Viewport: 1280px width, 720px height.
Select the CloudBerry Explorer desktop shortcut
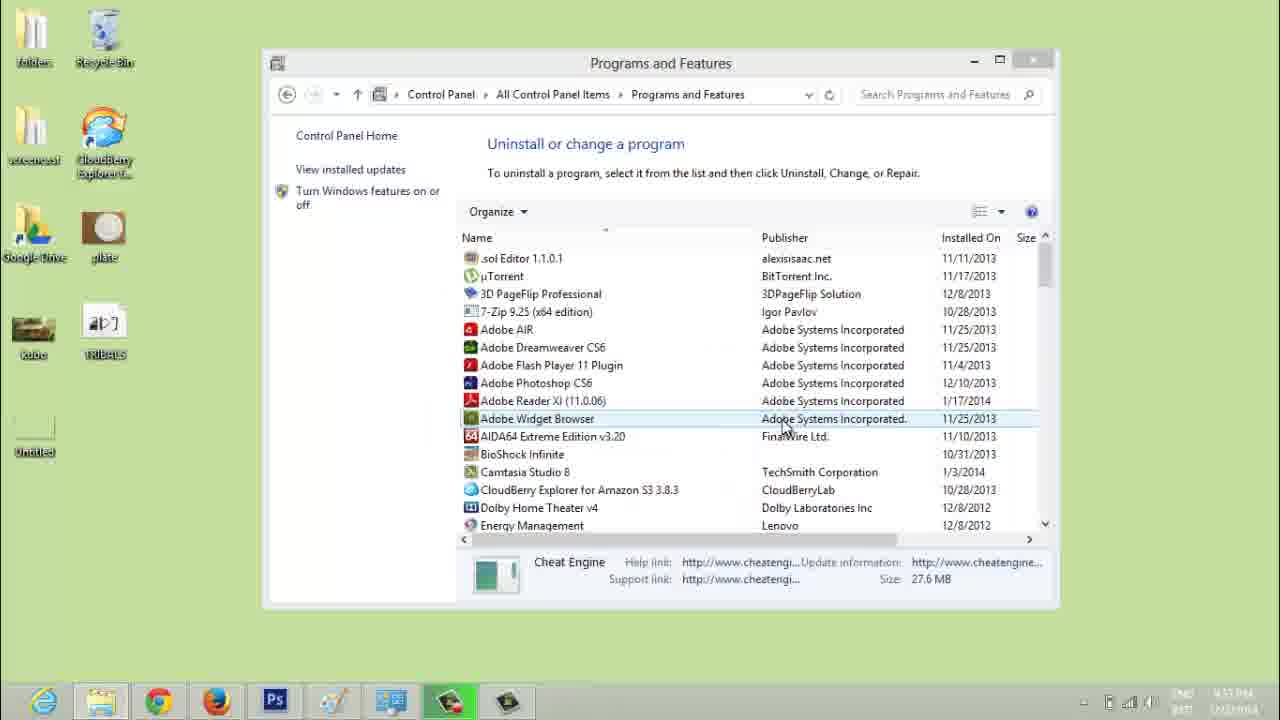(x=105, y=144)
